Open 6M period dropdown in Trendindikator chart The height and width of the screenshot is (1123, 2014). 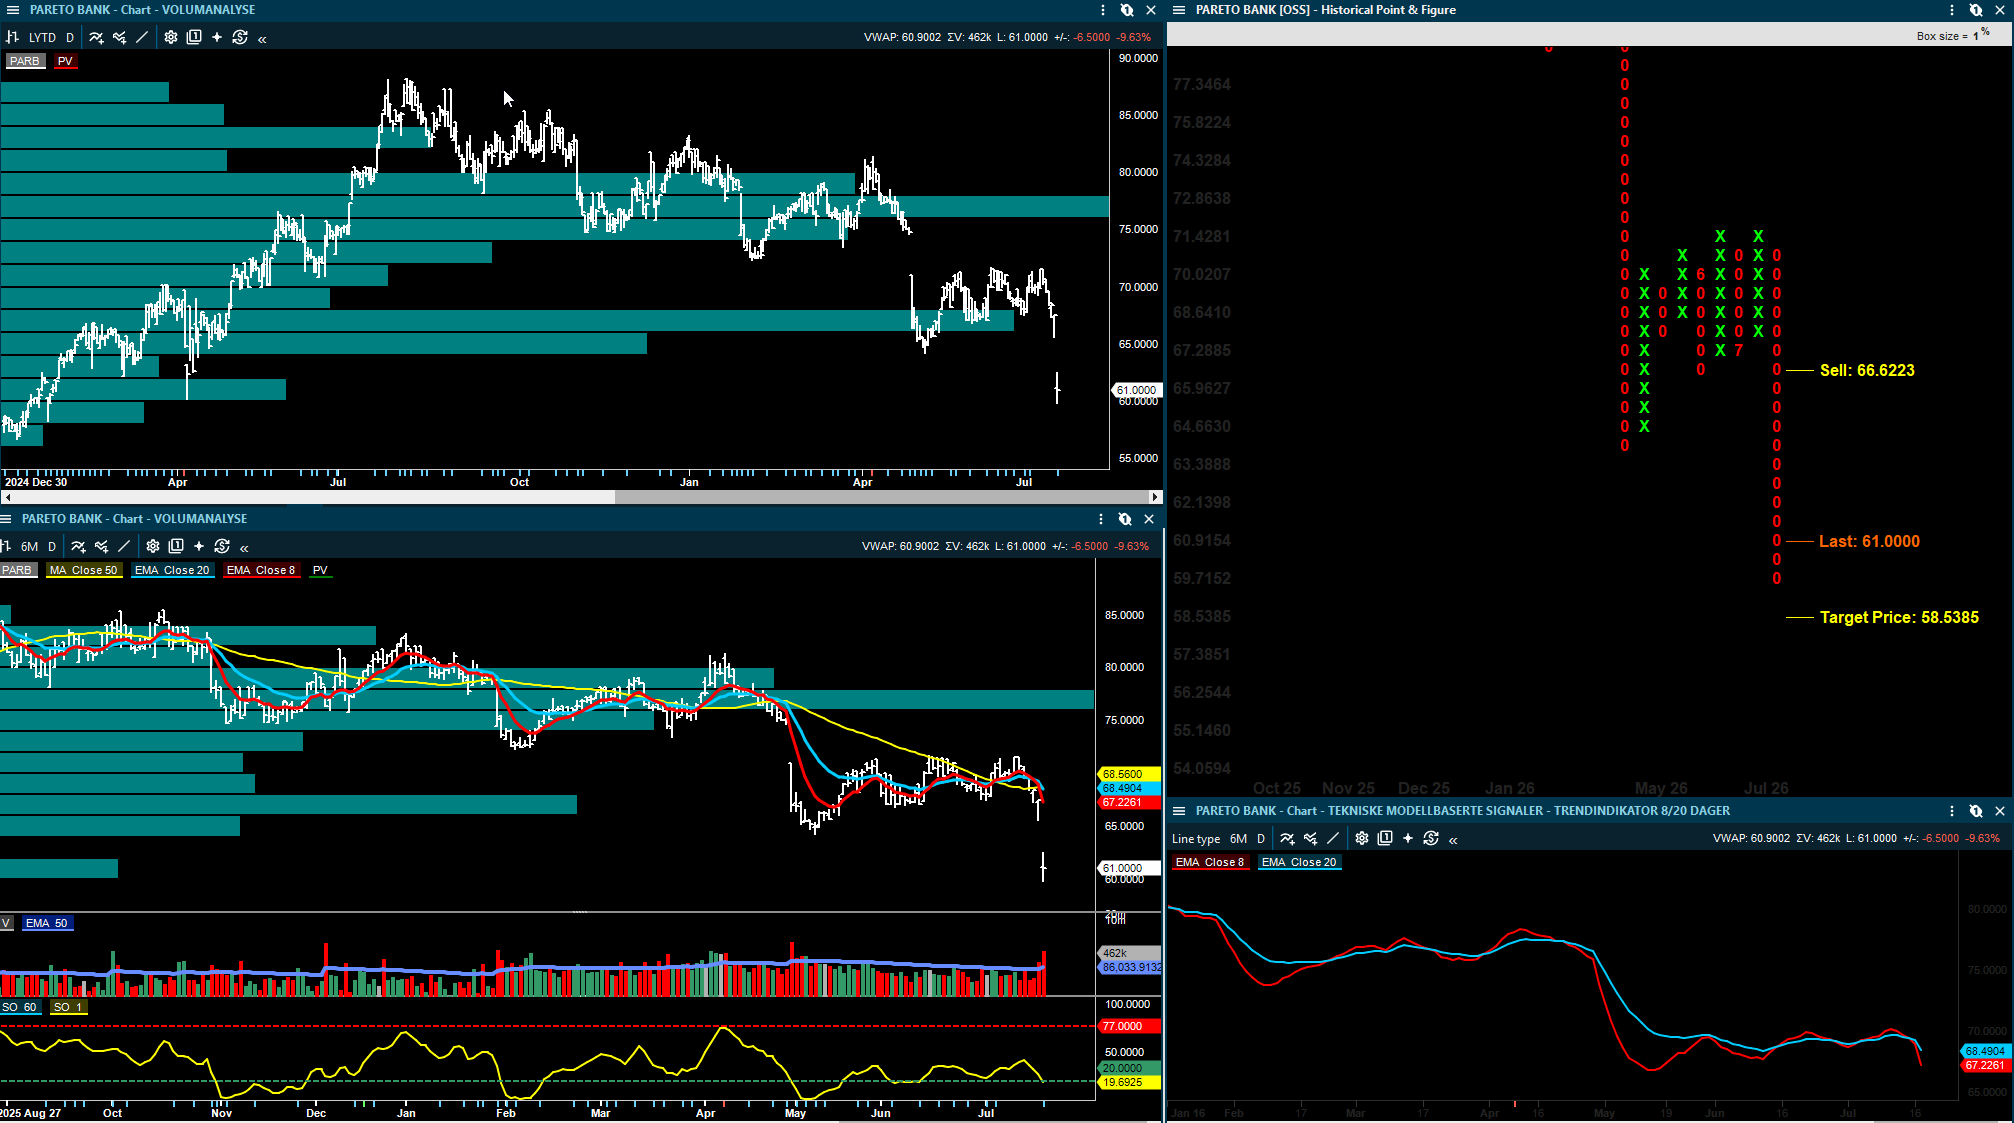click(x=1238, y=839)
